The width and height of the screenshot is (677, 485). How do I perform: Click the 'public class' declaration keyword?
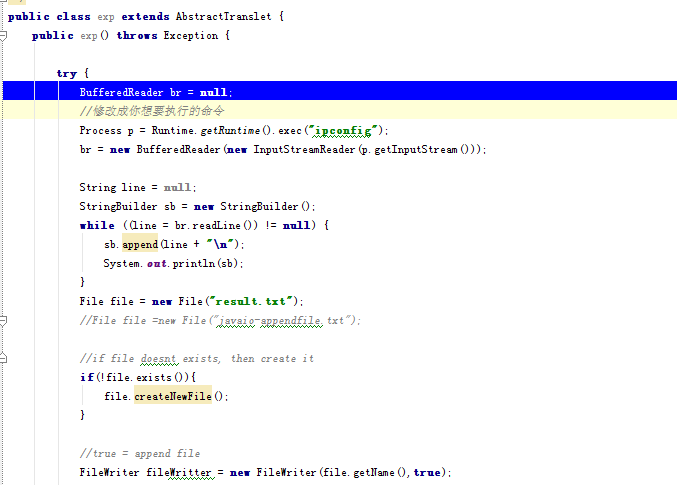(x=49, y=16)
